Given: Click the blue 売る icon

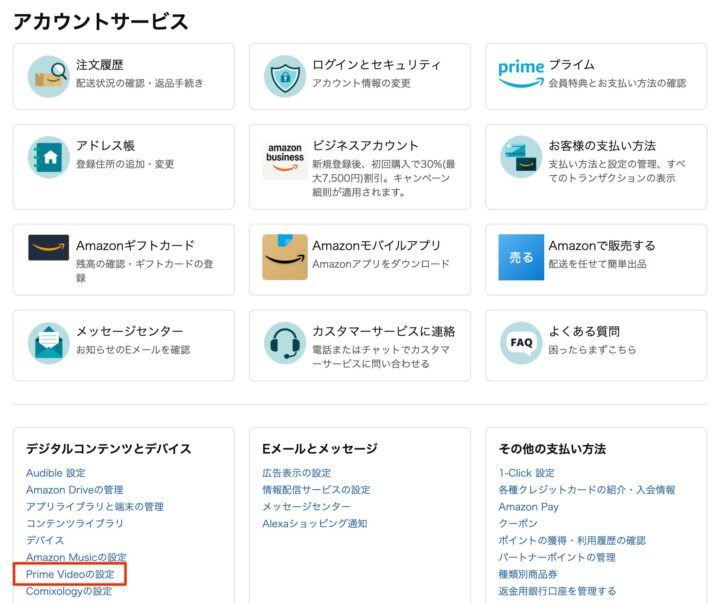Looking at the screenshot, I should (521, 257).
